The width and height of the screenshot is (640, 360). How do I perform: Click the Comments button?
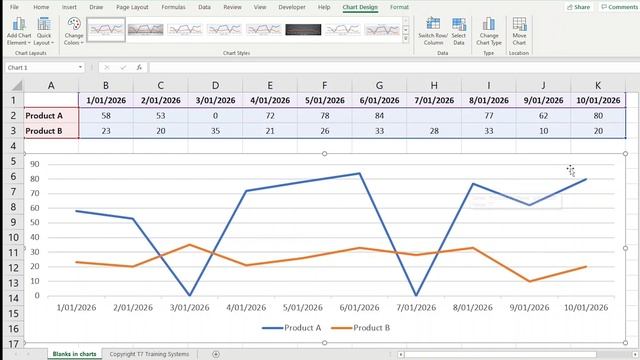tap(619, 7)
